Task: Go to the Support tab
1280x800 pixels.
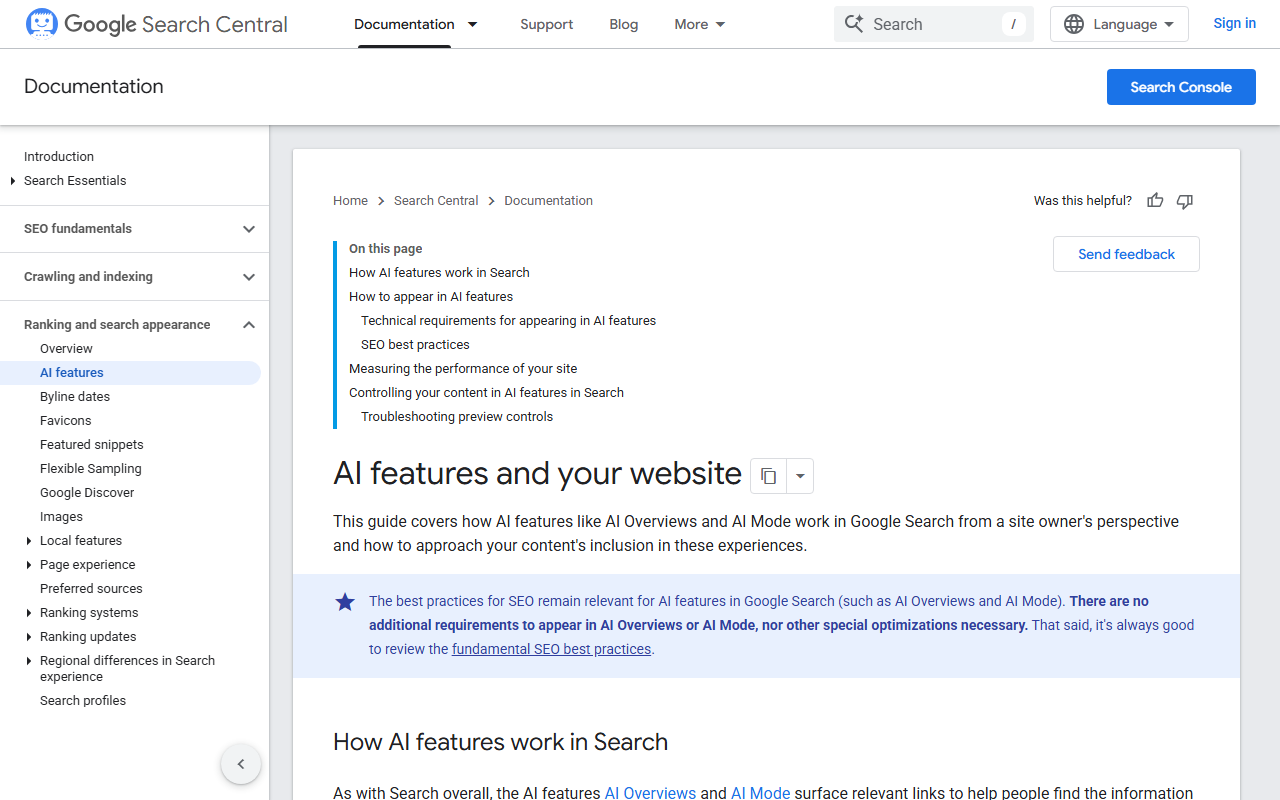Action: point(547,24)
